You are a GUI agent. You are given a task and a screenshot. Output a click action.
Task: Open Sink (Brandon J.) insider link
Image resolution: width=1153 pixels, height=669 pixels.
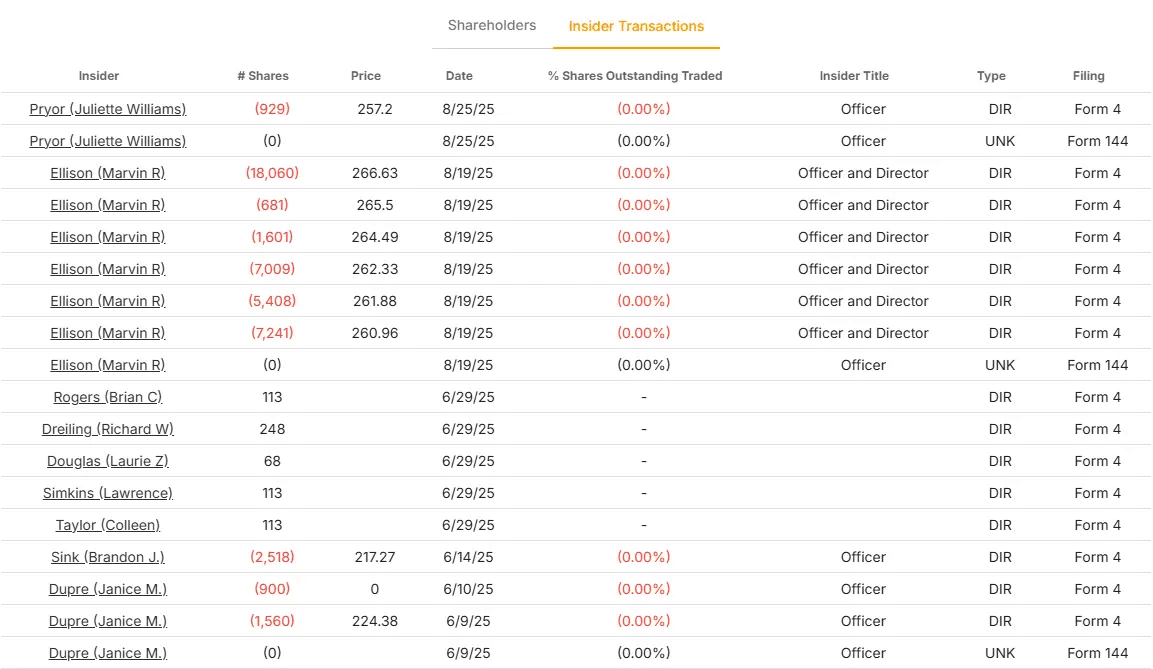[108, 557]
